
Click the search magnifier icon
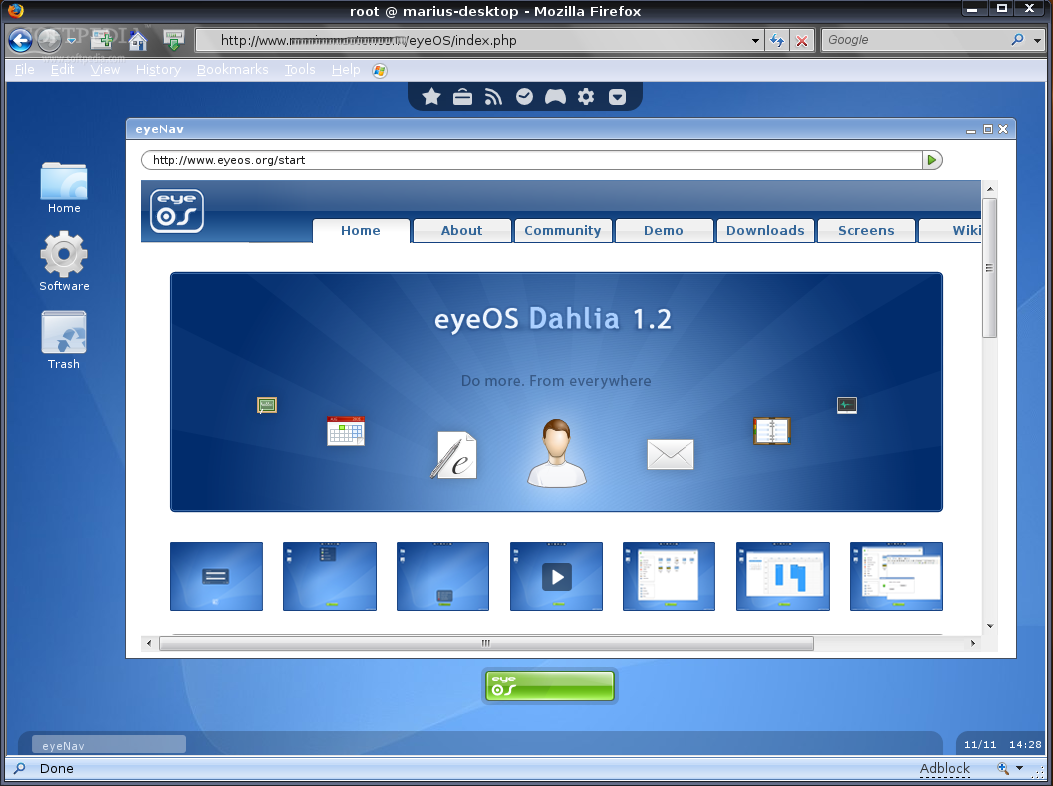(x=1018, y=40)
